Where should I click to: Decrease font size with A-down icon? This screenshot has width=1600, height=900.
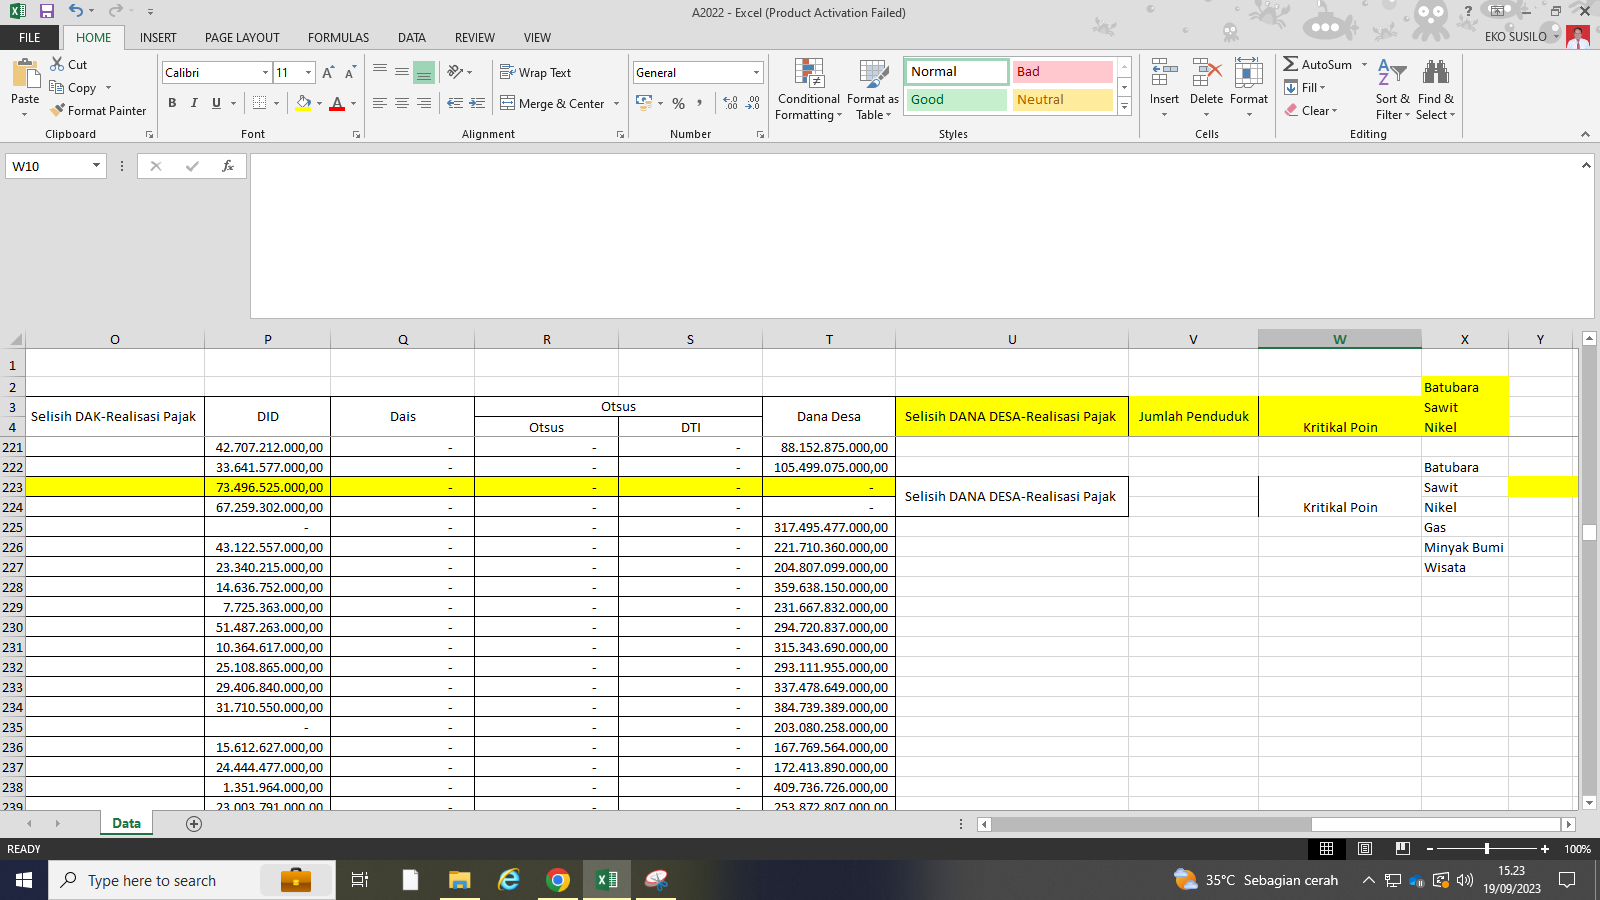pyautogui.click(x=350, y=73)
